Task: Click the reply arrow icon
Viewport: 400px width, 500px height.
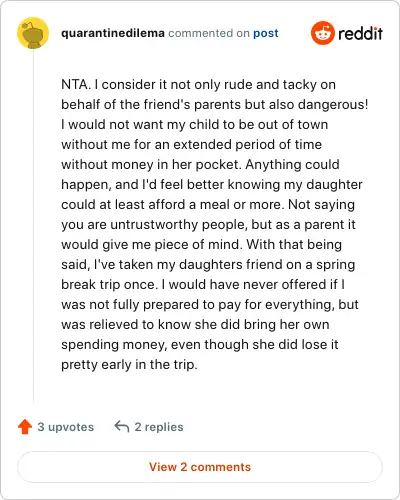Action: coord(122,426)
